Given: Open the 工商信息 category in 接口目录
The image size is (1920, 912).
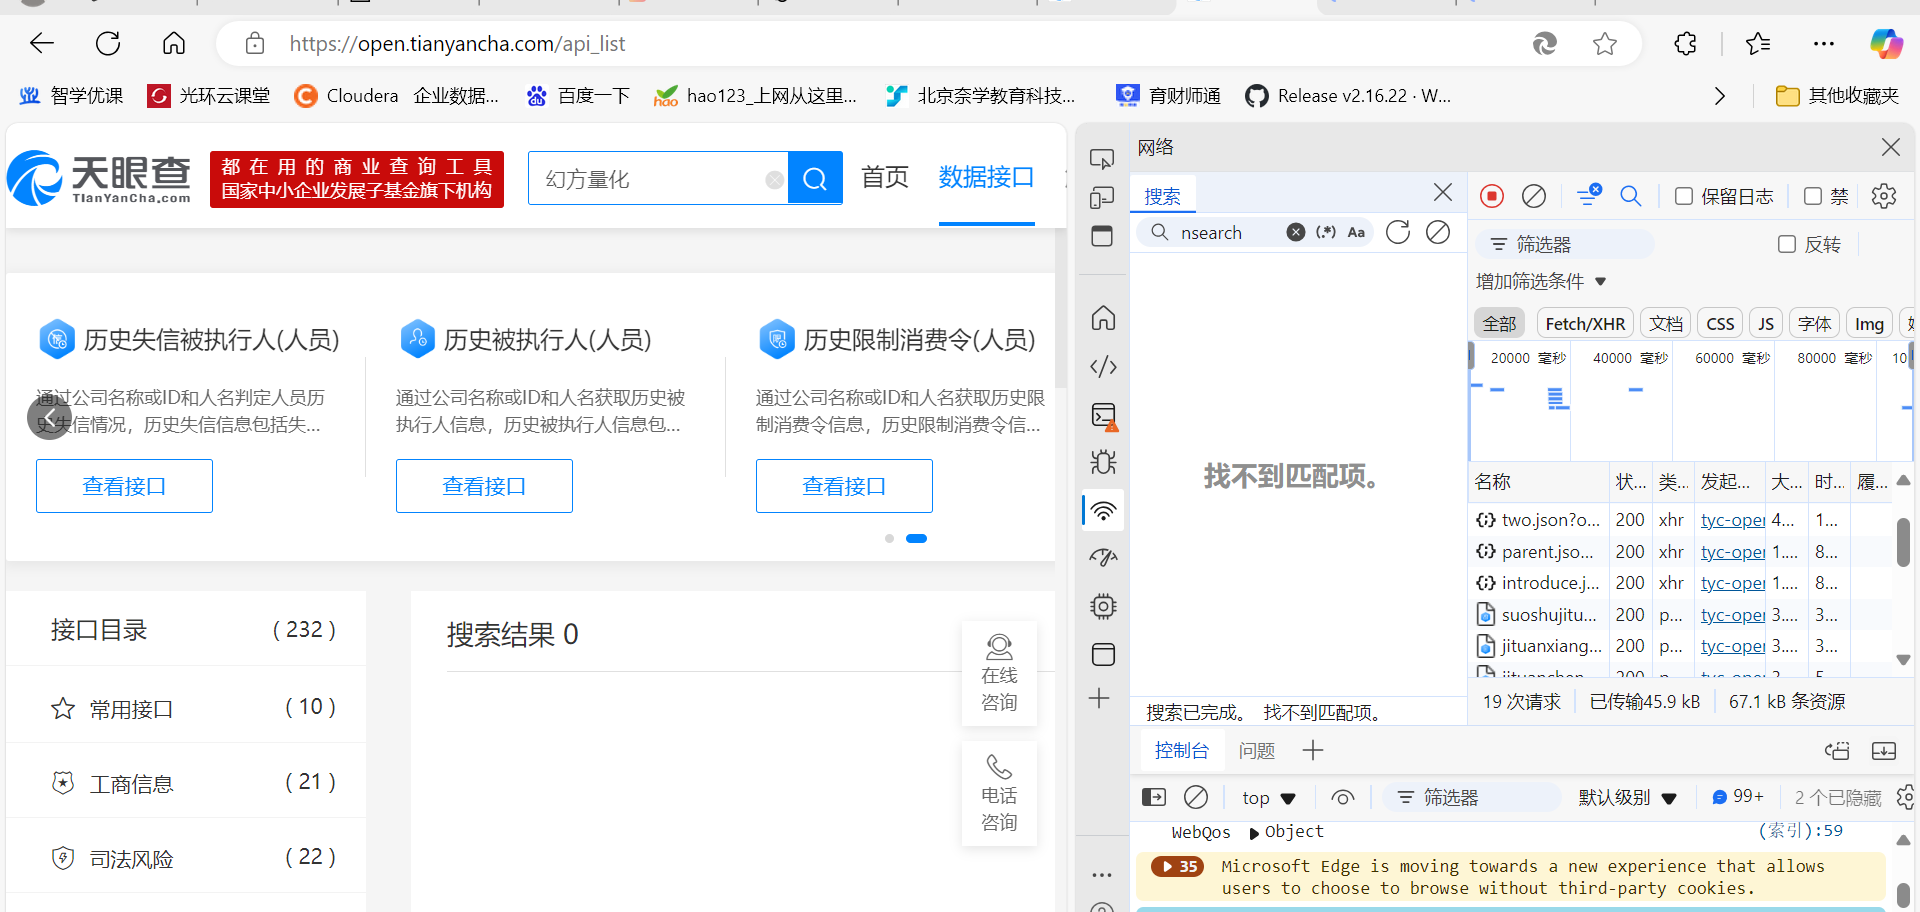Looking at the screenshot, I should tap(131, 784).
